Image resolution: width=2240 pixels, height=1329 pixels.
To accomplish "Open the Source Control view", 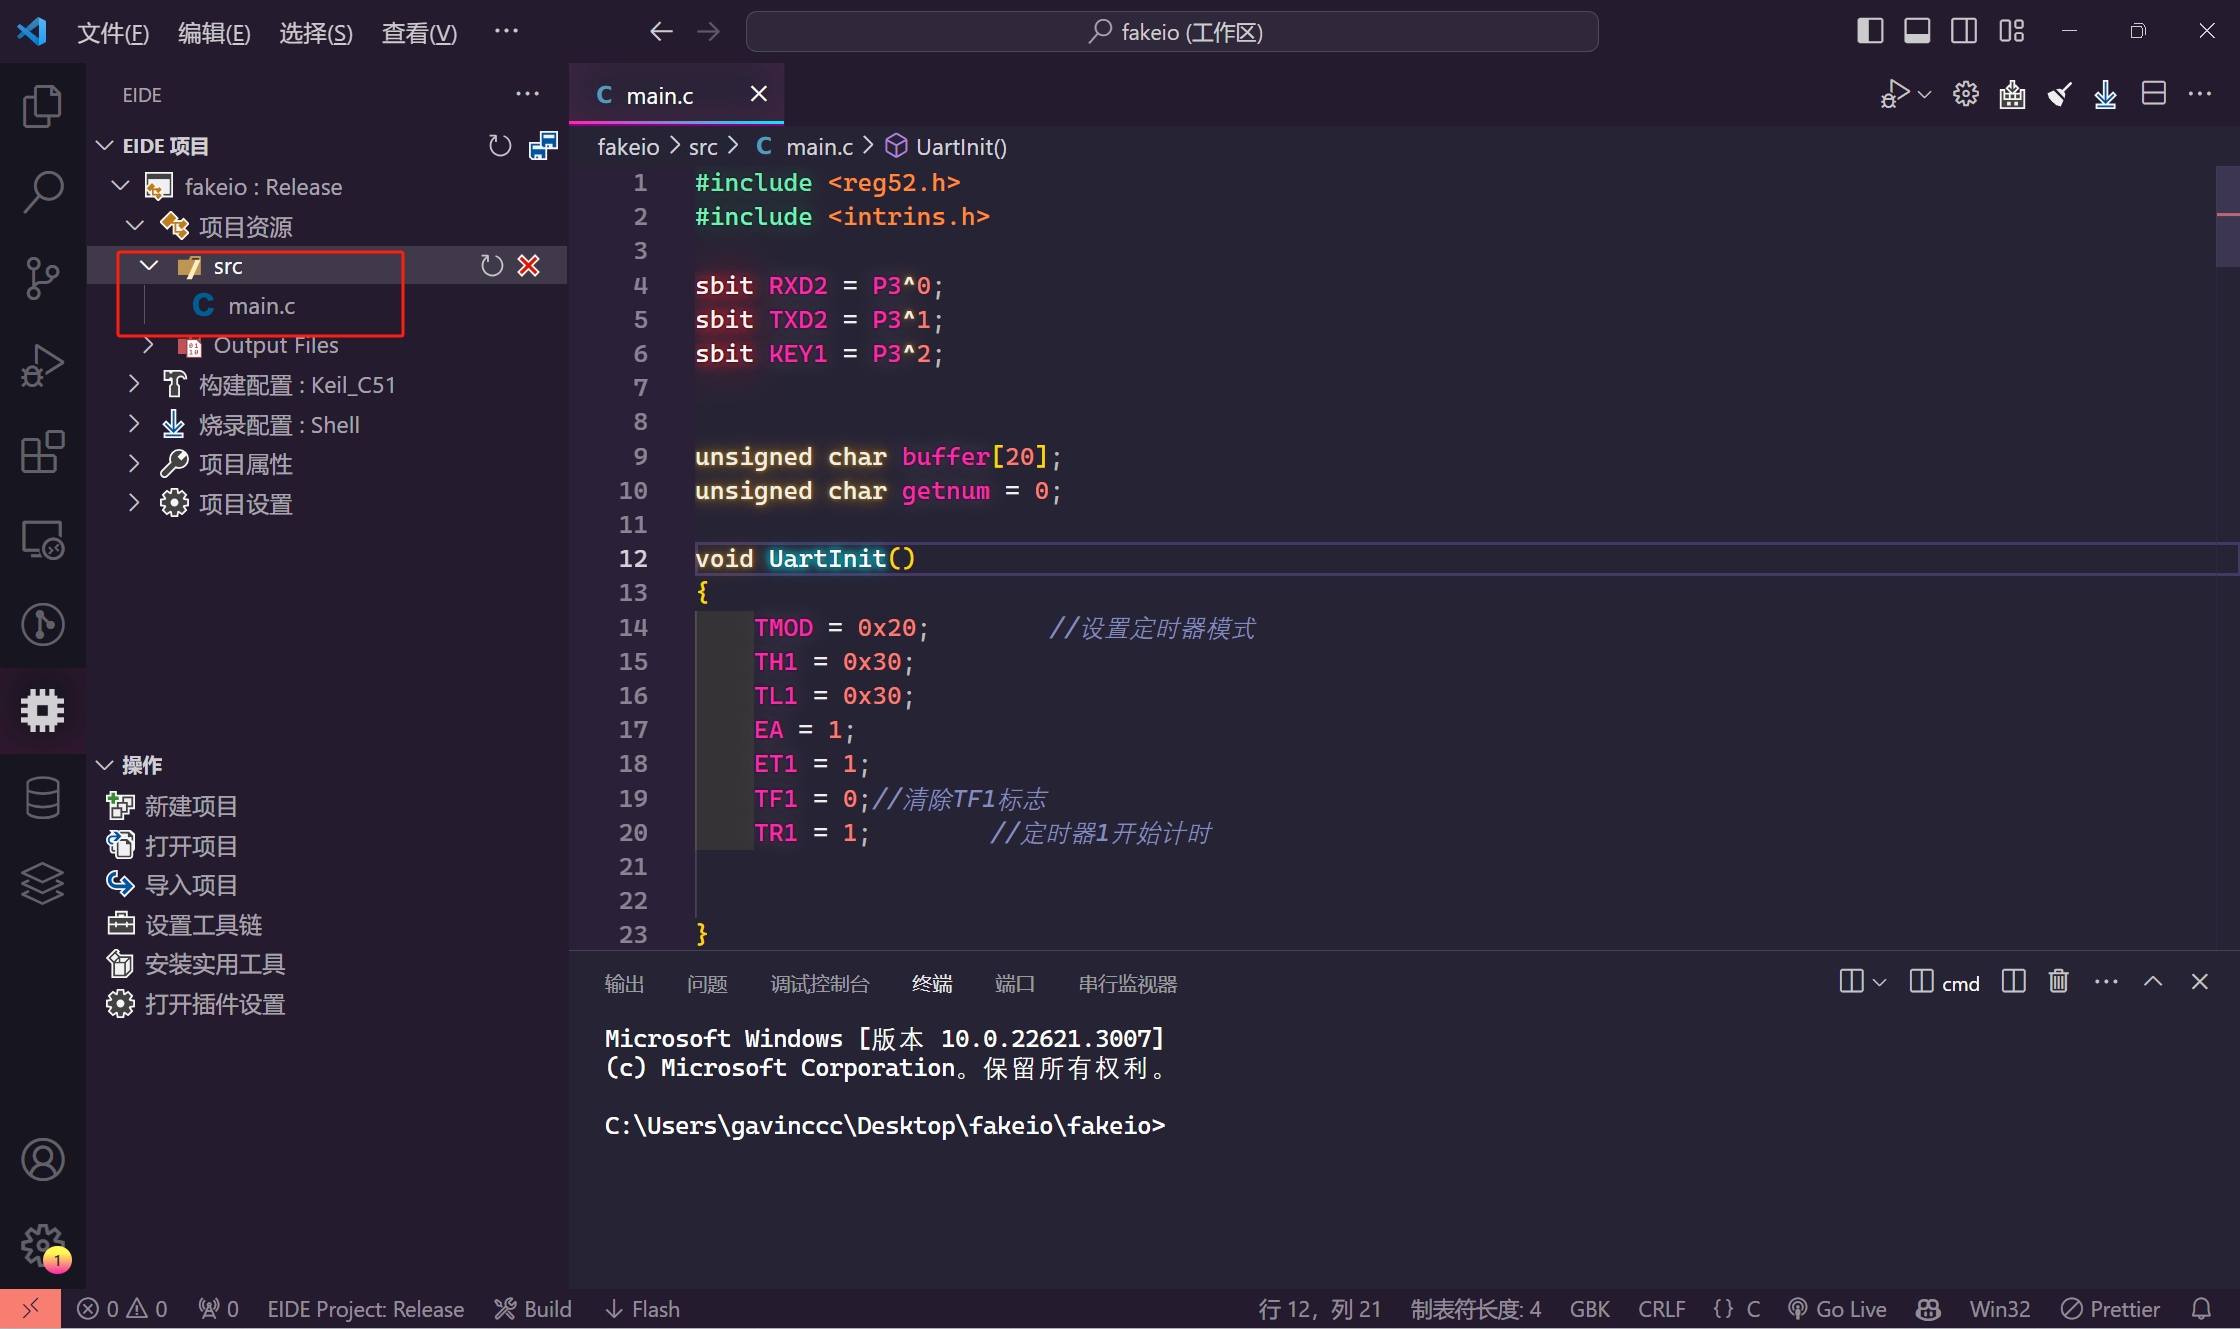I will (42, 278).
